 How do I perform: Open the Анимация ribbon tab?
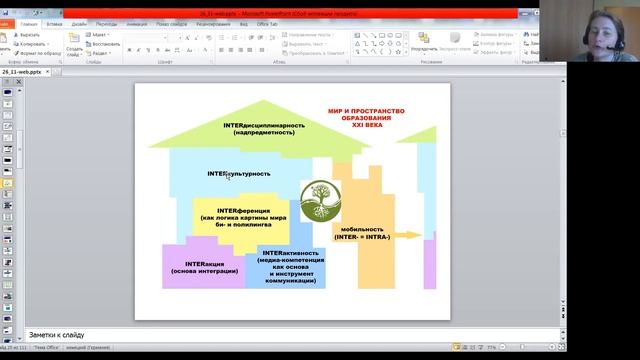137,24
